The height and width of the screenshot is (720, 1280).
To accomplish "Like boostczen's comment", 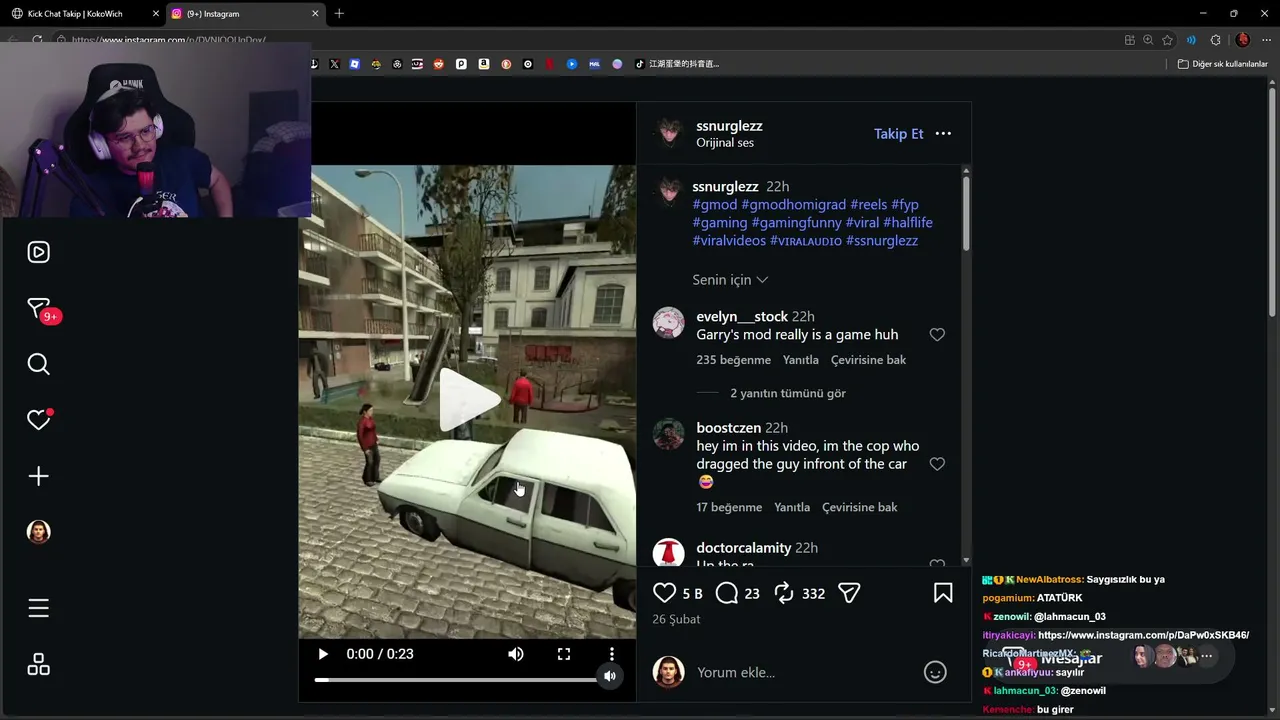I will coord(937,463).
